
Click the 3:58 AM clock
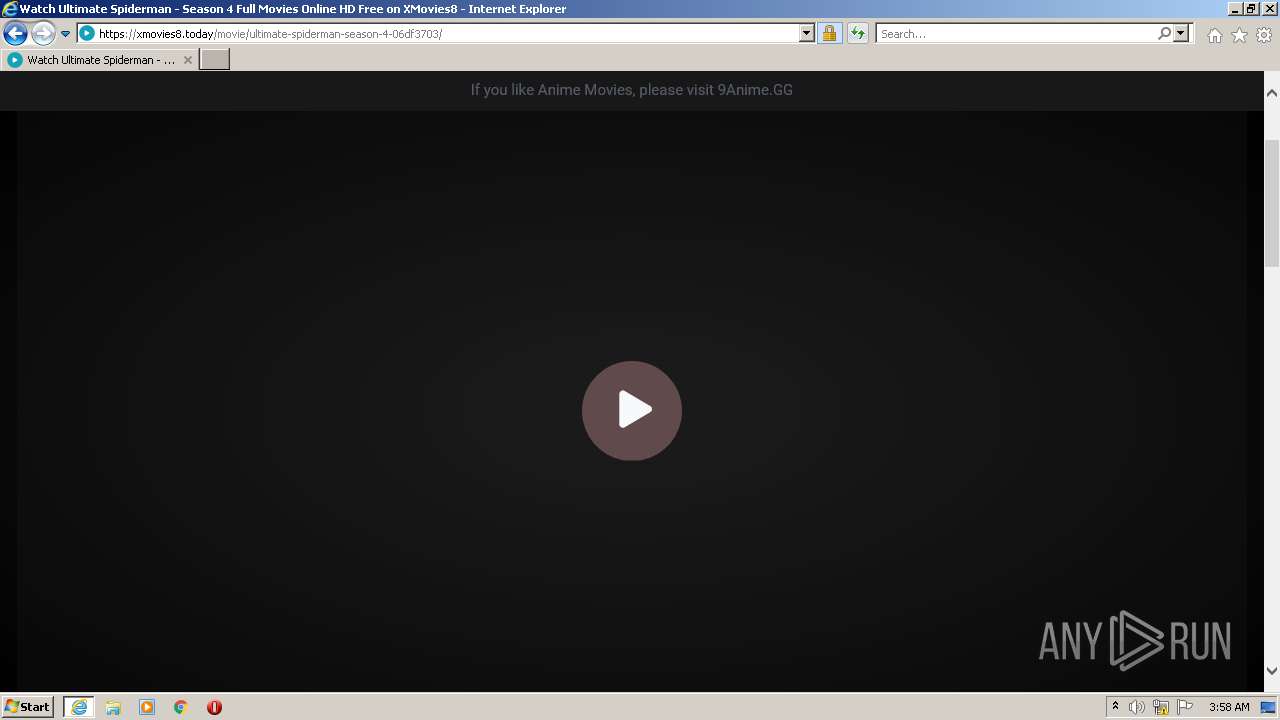(1229, 707)
